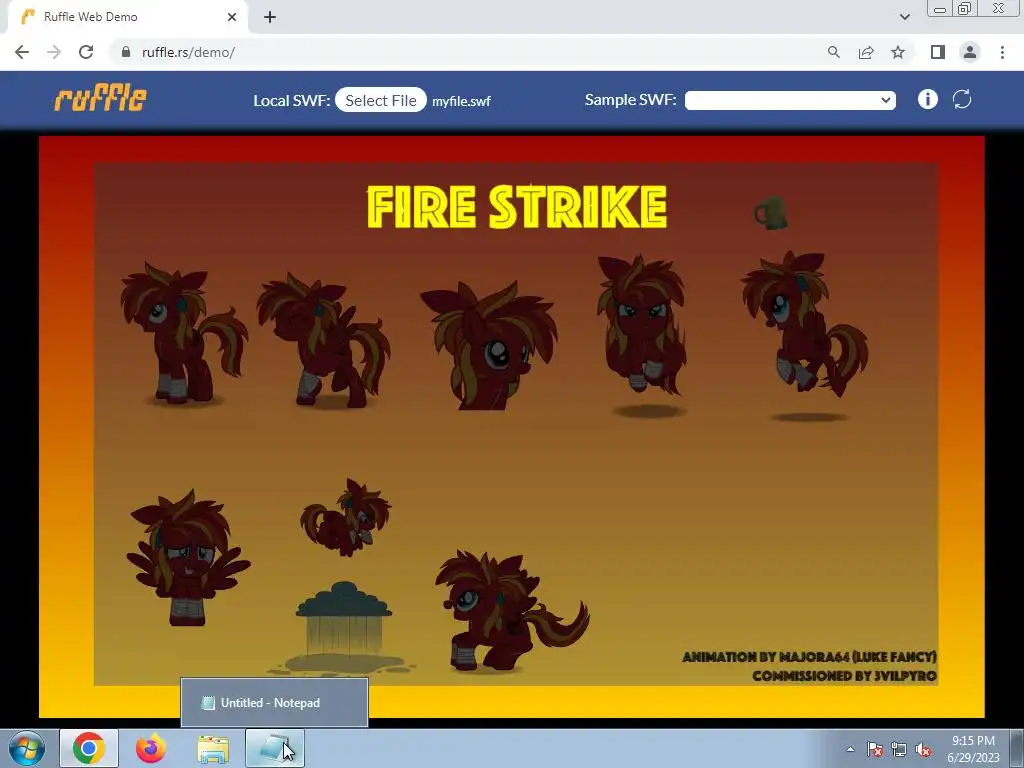Click the FIRE STRIKE title text
1024x768 pixels.
[517, 206]
